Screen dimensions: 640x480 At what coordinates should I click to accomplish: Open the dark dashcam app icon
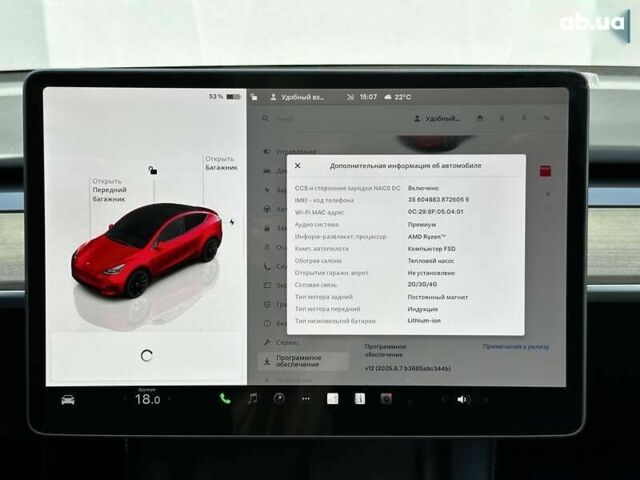[x=386, y=399]
